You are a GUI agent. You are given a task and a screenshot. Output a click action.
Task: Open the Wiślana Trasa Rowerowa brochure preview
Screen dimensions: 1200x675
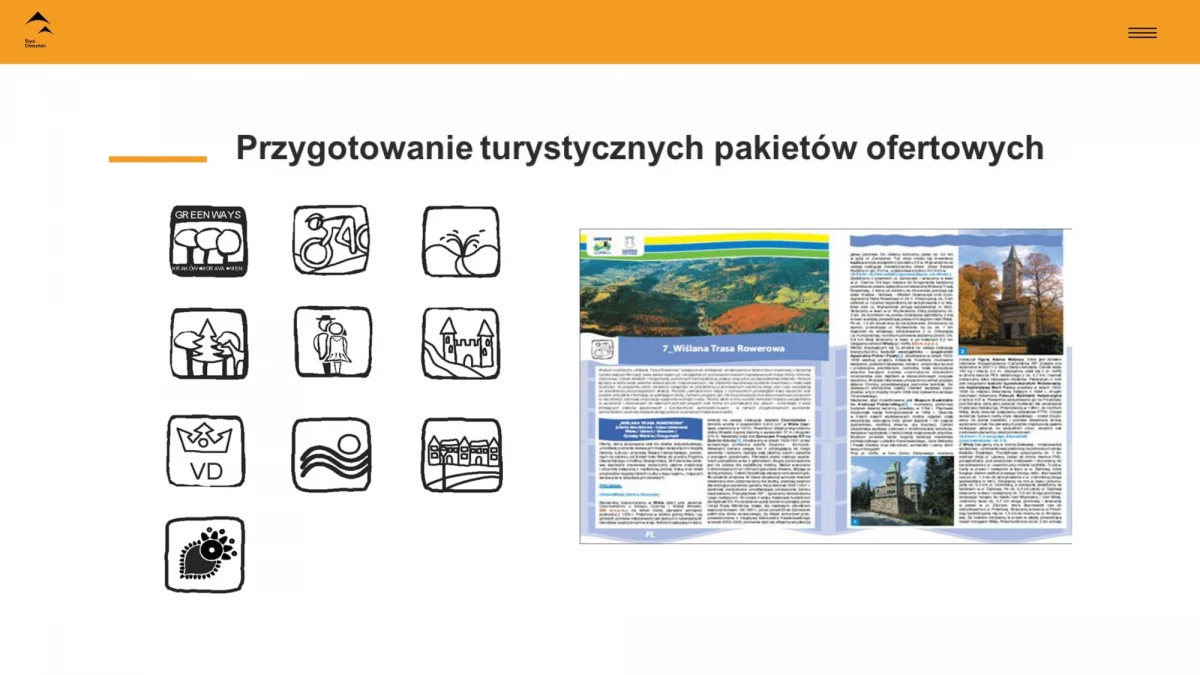[x=825, y=385]
